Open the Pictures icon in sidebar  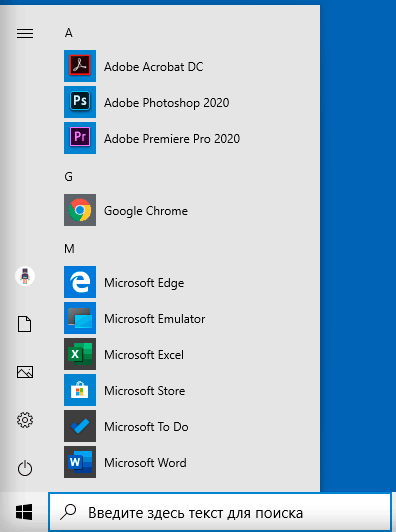(x=25, y=372)
